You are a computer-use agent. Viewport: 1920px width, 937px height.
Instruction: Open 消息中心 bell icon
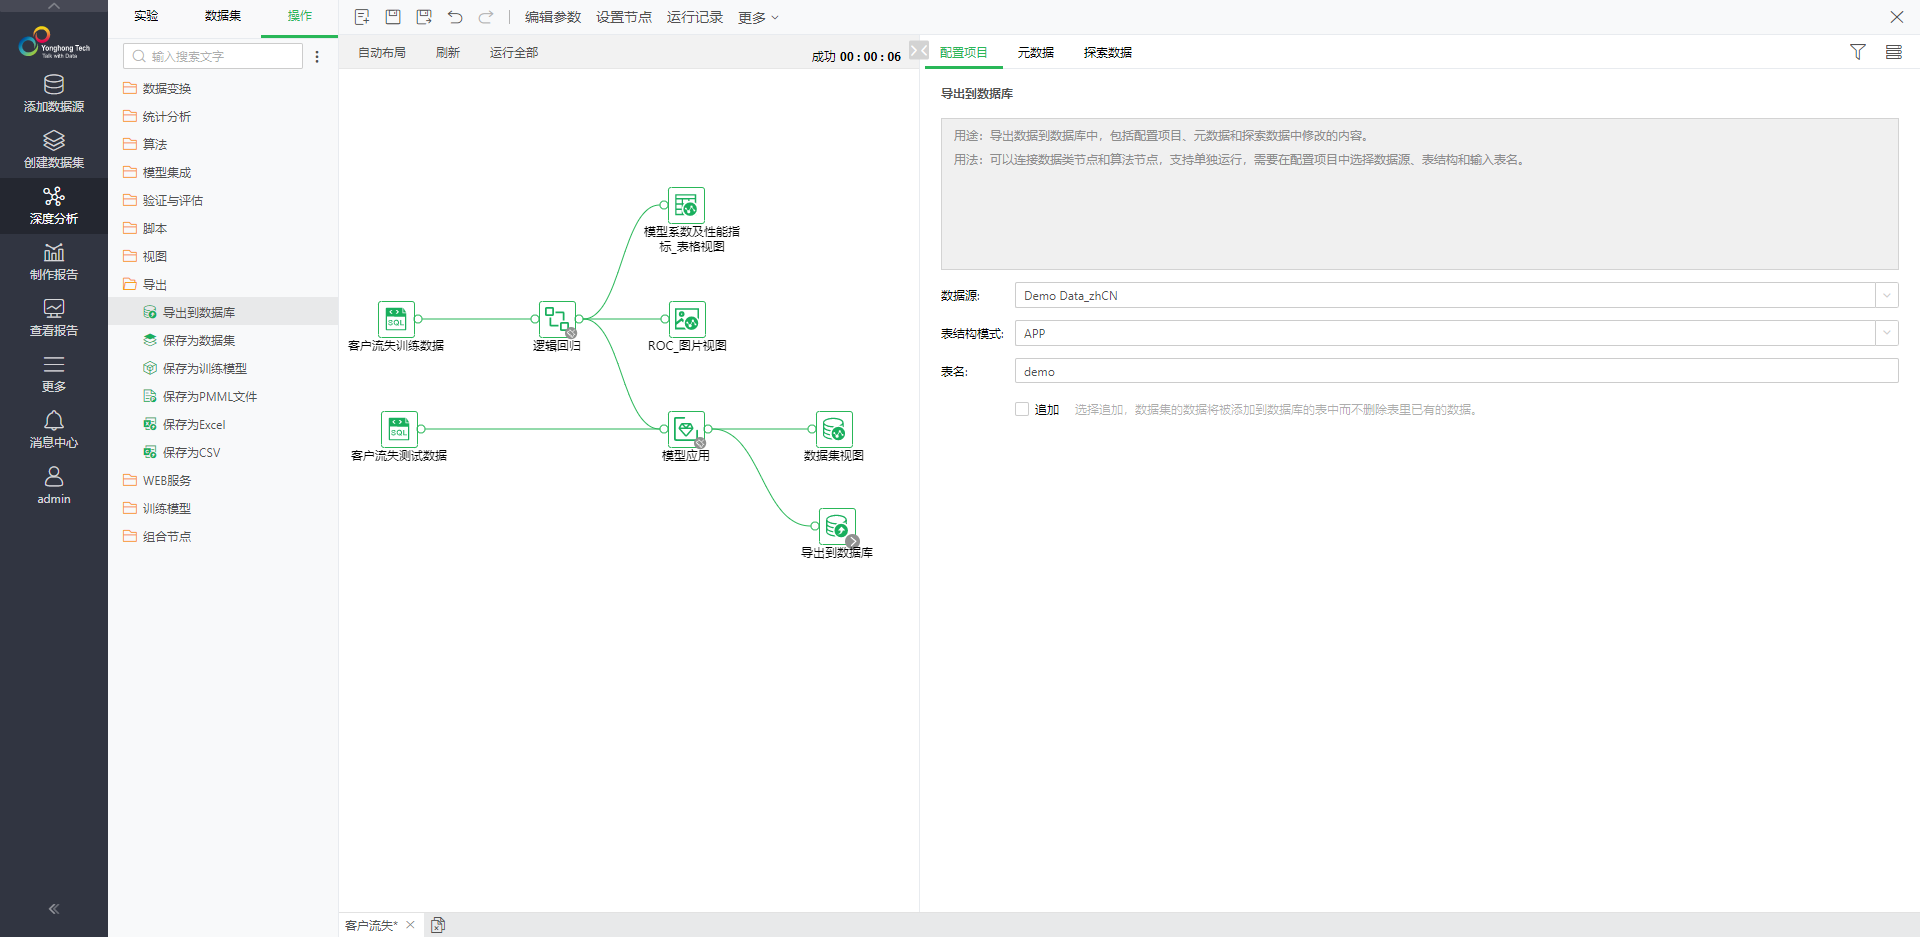[x=54, y=430]
